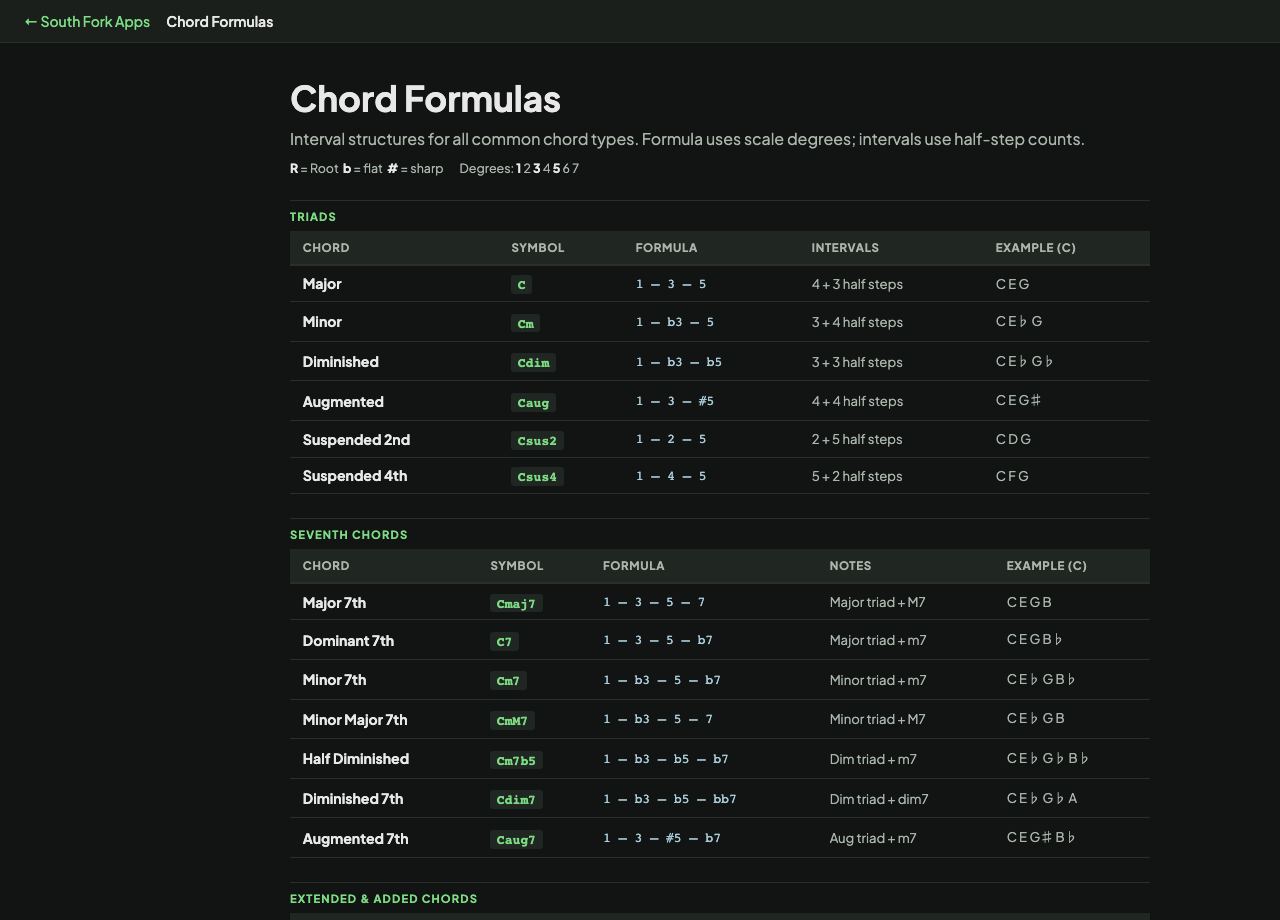Click the Cm7 symbol badge
This screenshot has height=920, width=1280.
click(x=508, y=680)
